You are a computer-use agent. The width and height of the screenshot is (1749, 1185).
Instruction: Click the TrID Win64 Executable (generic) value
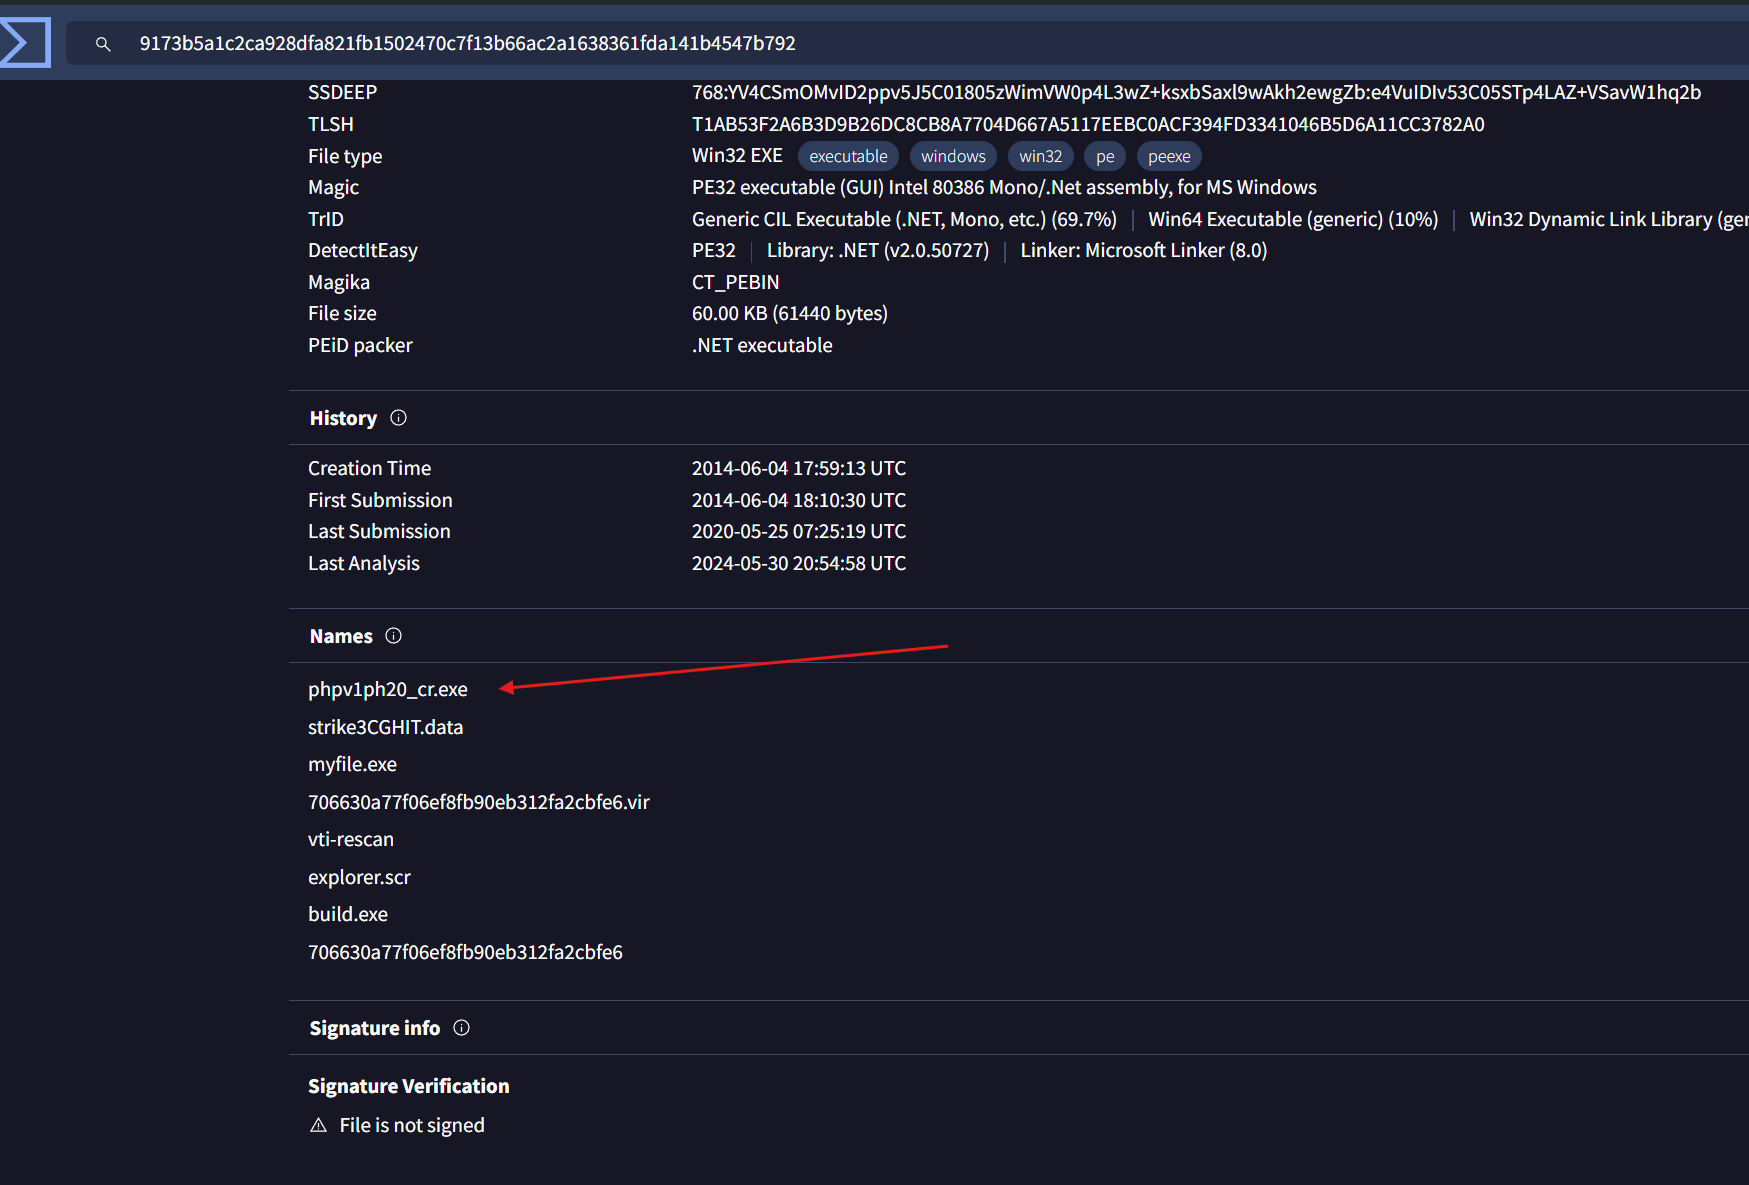click(x=1293, y=219)
